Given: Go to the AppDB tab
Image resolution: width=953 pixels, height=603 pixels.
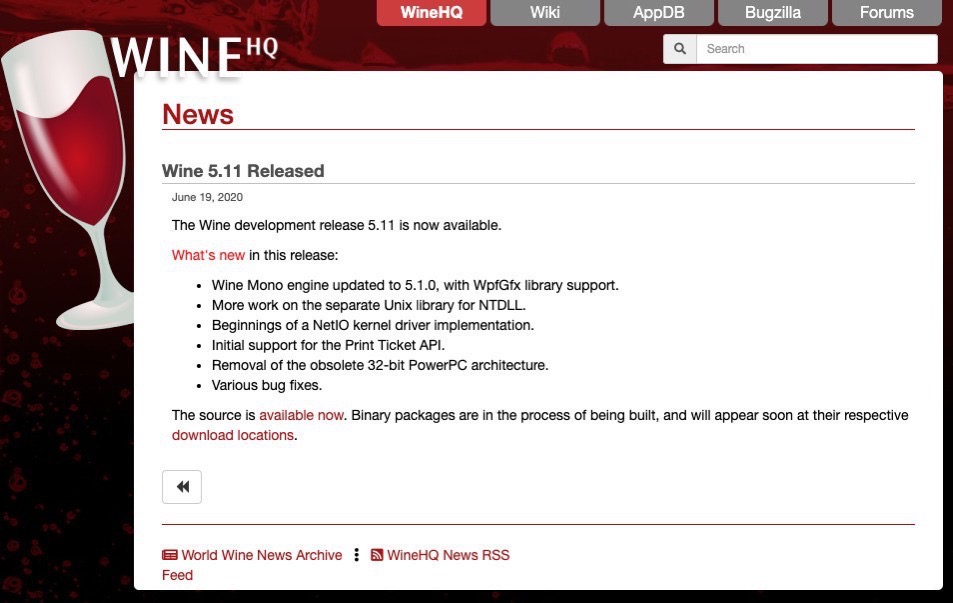Looking at the screenshot, I should 659,13.
